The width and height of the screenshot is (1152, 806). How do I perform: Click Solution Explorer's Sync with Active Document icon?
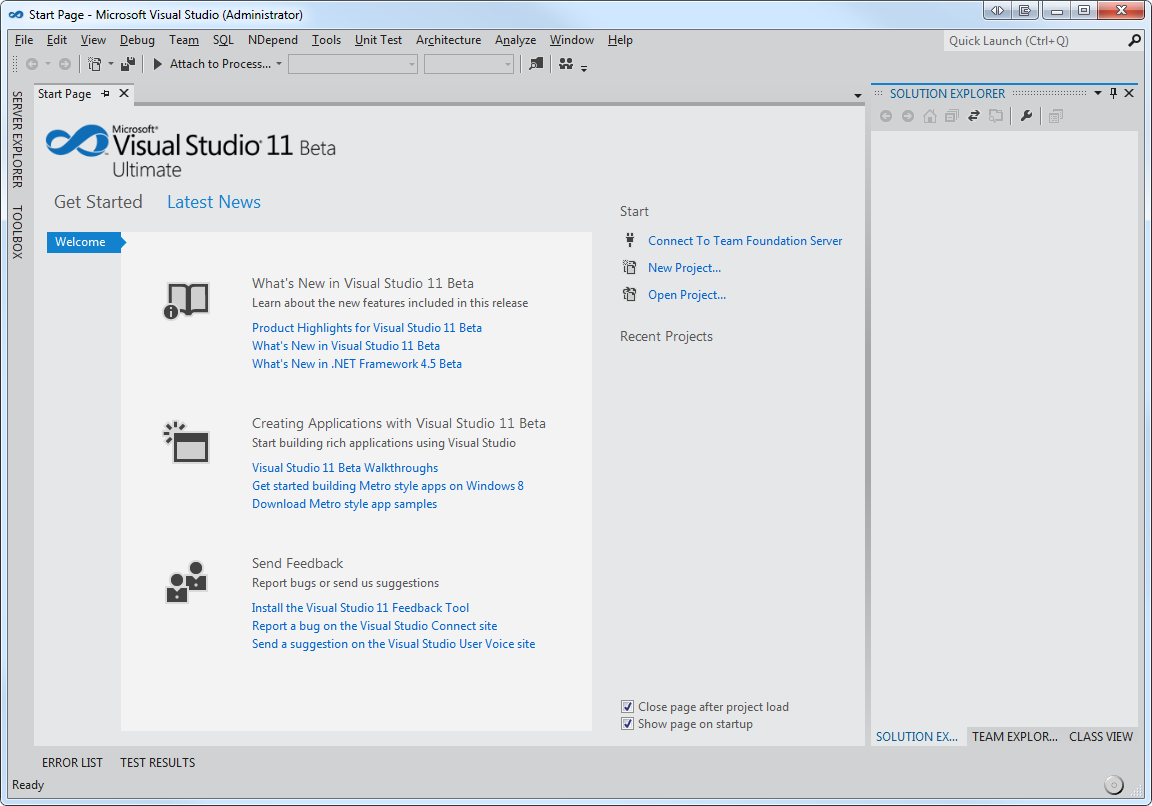click(973, 116)
